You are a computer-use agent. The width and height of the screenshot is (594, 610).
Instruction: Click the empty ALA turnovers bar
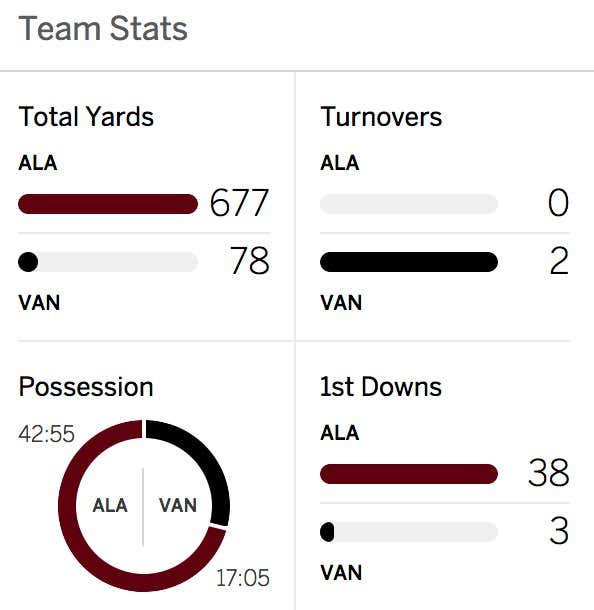(x=409, y=204)
